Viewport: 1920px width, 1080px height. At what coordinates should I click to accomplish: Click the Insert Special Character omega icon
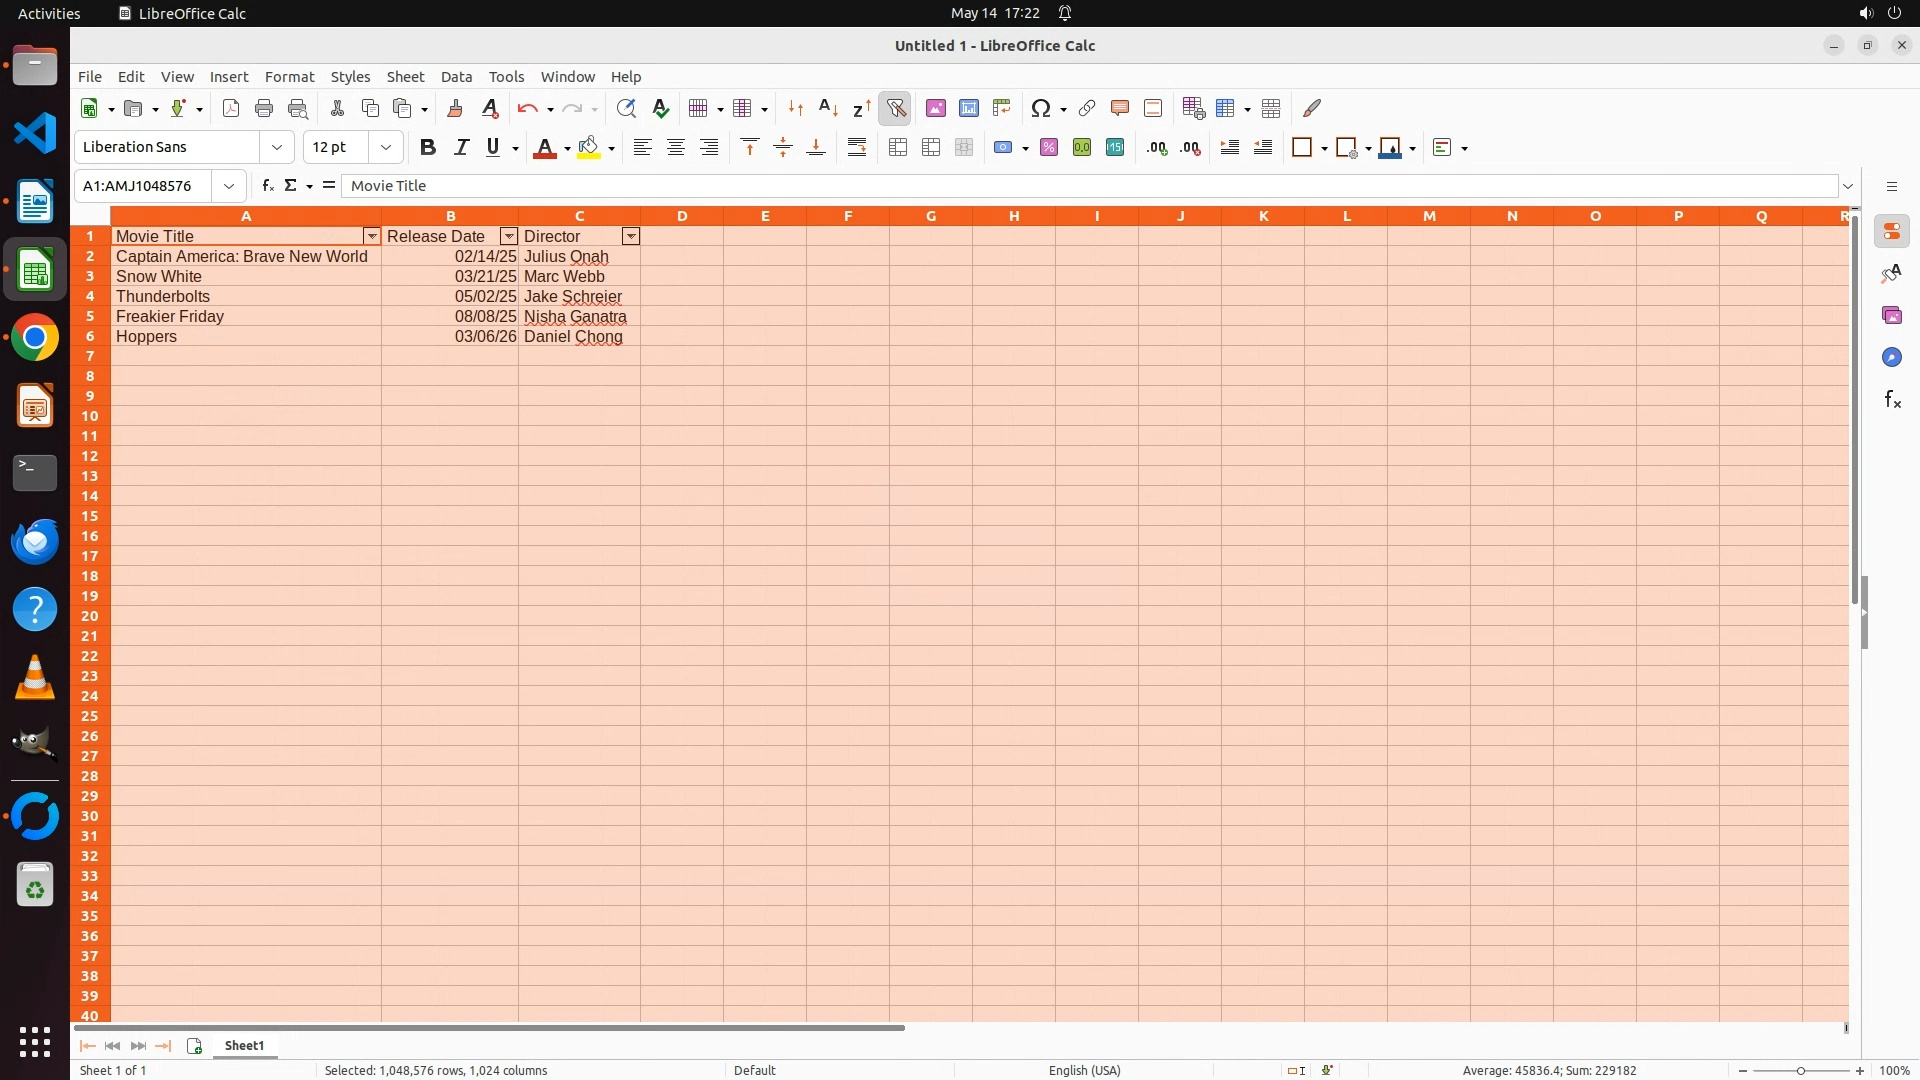click(x=1040, y=108)
